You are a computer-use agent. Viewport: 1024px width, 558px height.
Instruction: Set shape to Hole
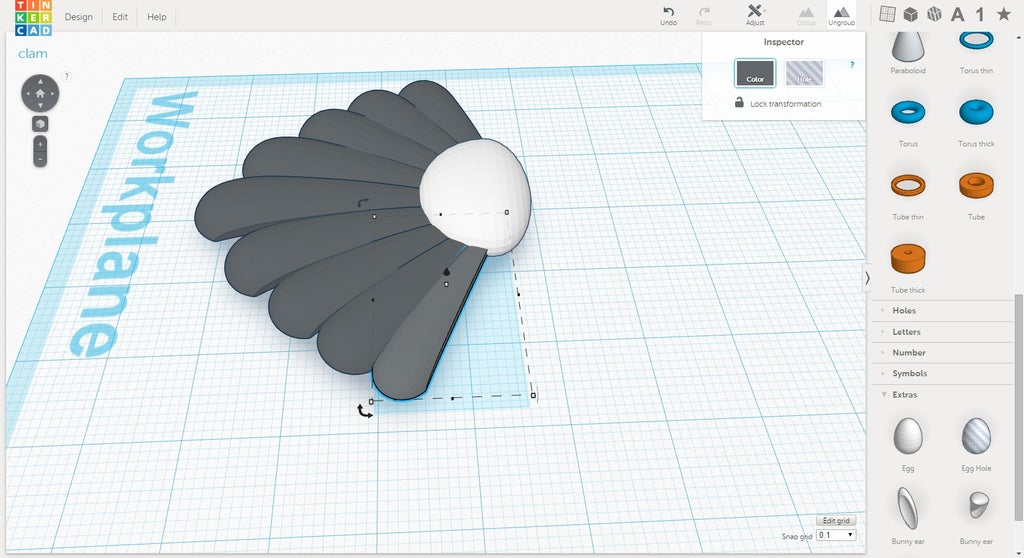[804, 73]
